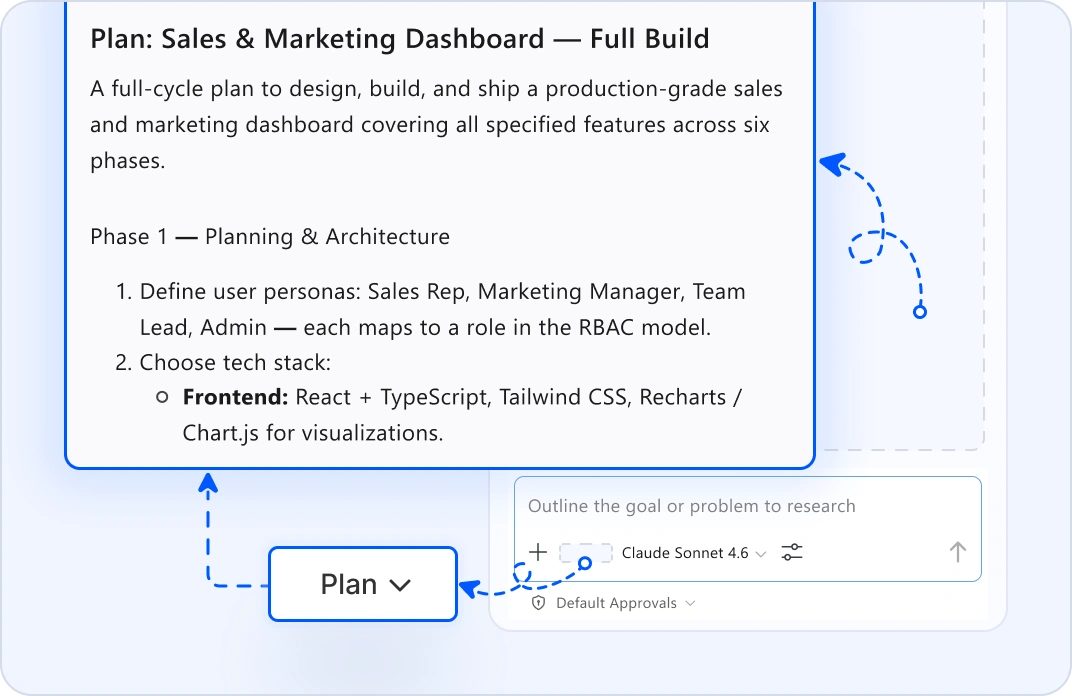
Task: Click the plus attach icon
Action: click(538, 552)
